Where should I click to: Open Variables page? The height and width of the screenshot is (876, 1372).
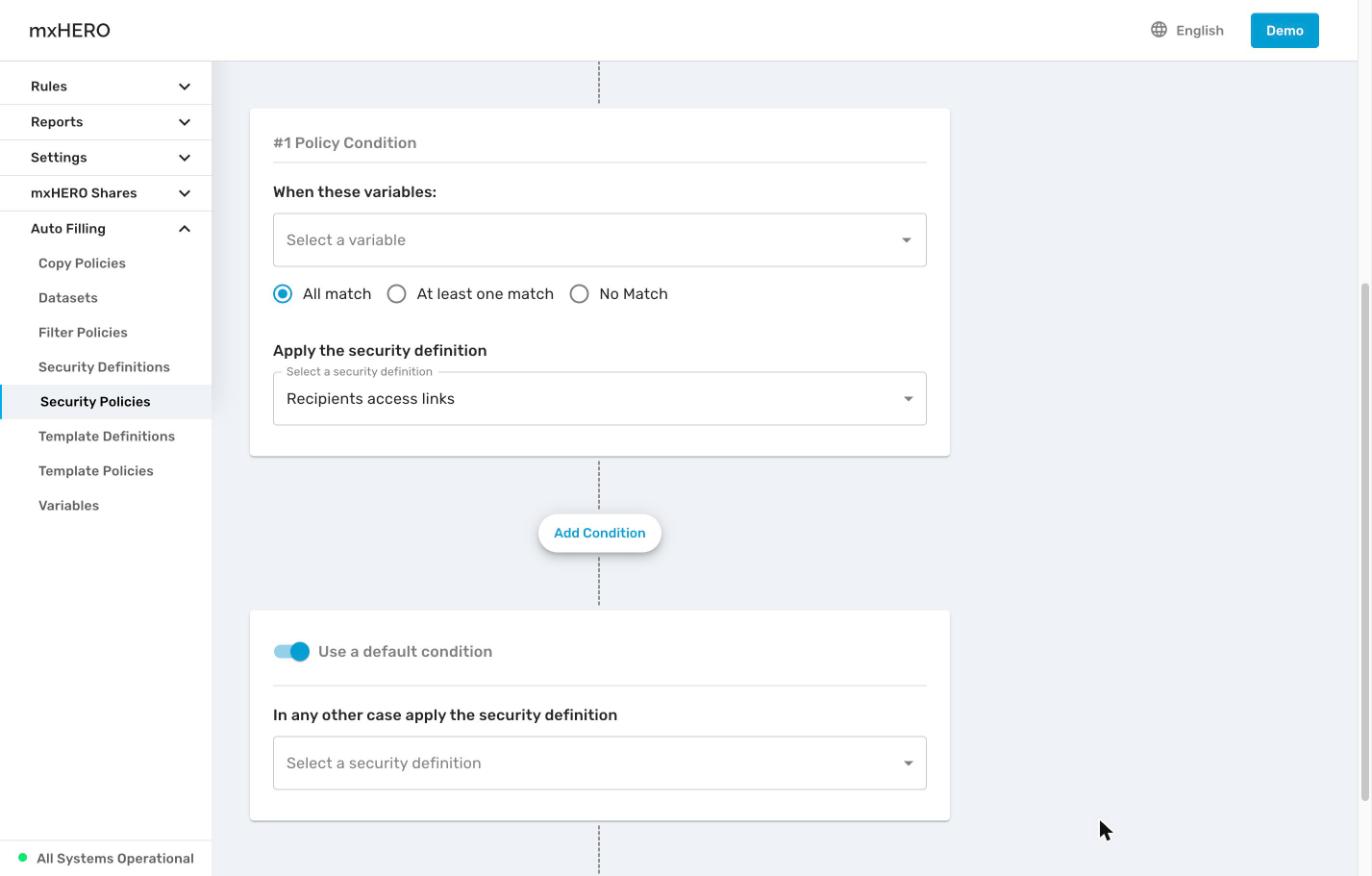[69, 505]
